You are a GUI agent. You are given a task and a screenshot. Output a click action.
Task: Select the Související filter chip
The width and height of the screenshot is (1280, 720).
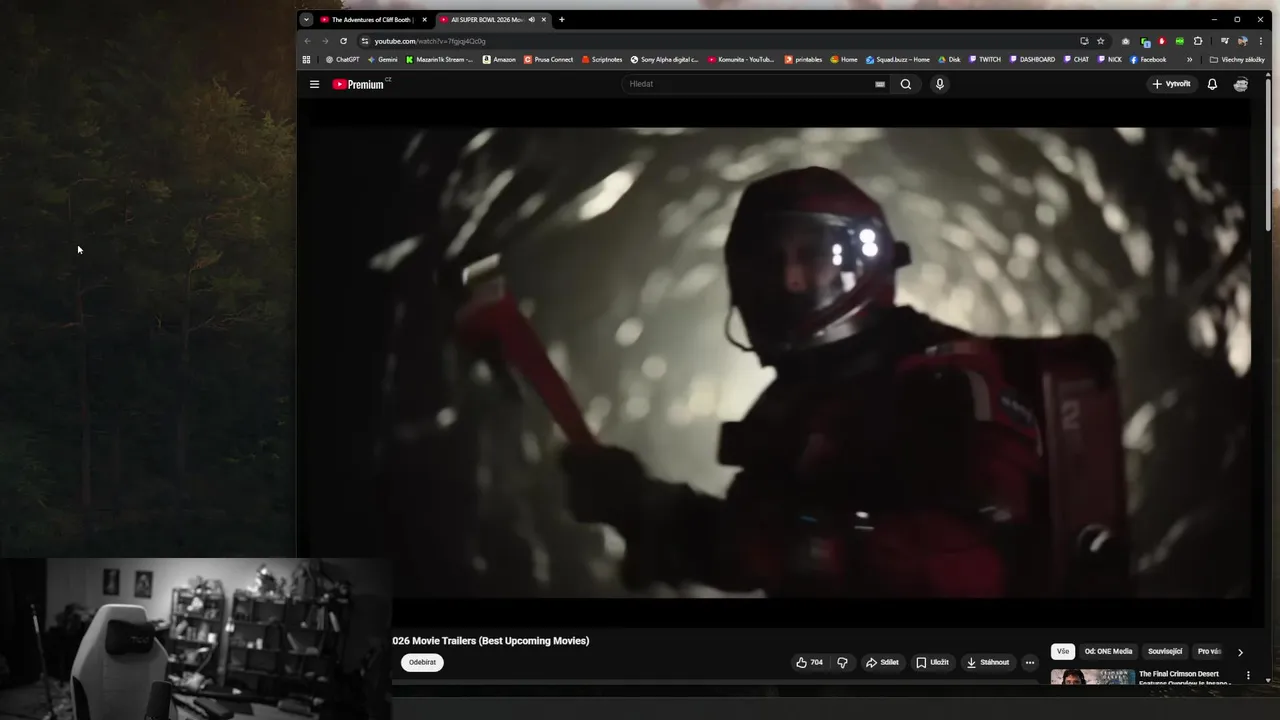coord(1165,651)
